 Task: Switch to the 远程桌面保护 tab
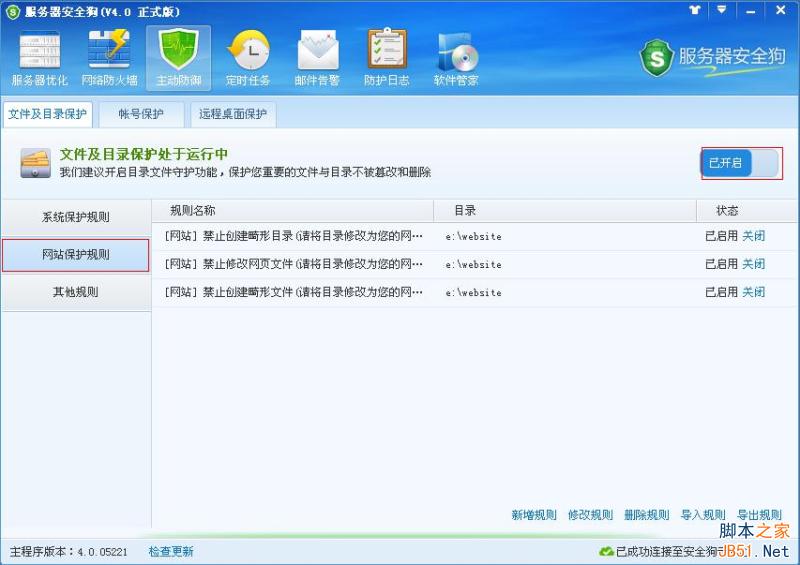[233, 114]
